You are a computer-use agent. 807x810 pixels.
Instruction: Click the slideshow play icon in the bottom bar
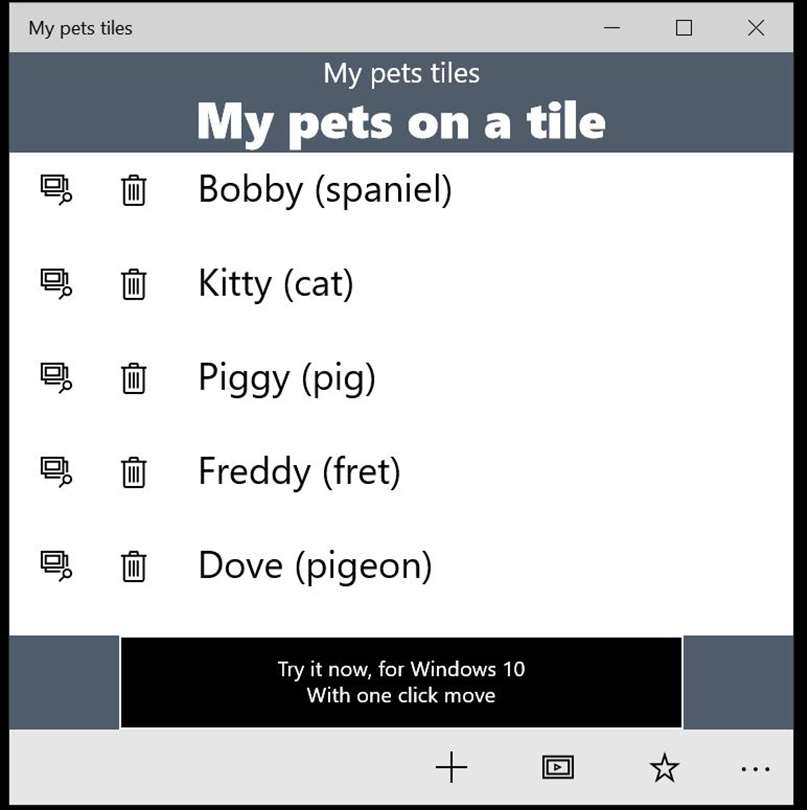coord(557,767)
